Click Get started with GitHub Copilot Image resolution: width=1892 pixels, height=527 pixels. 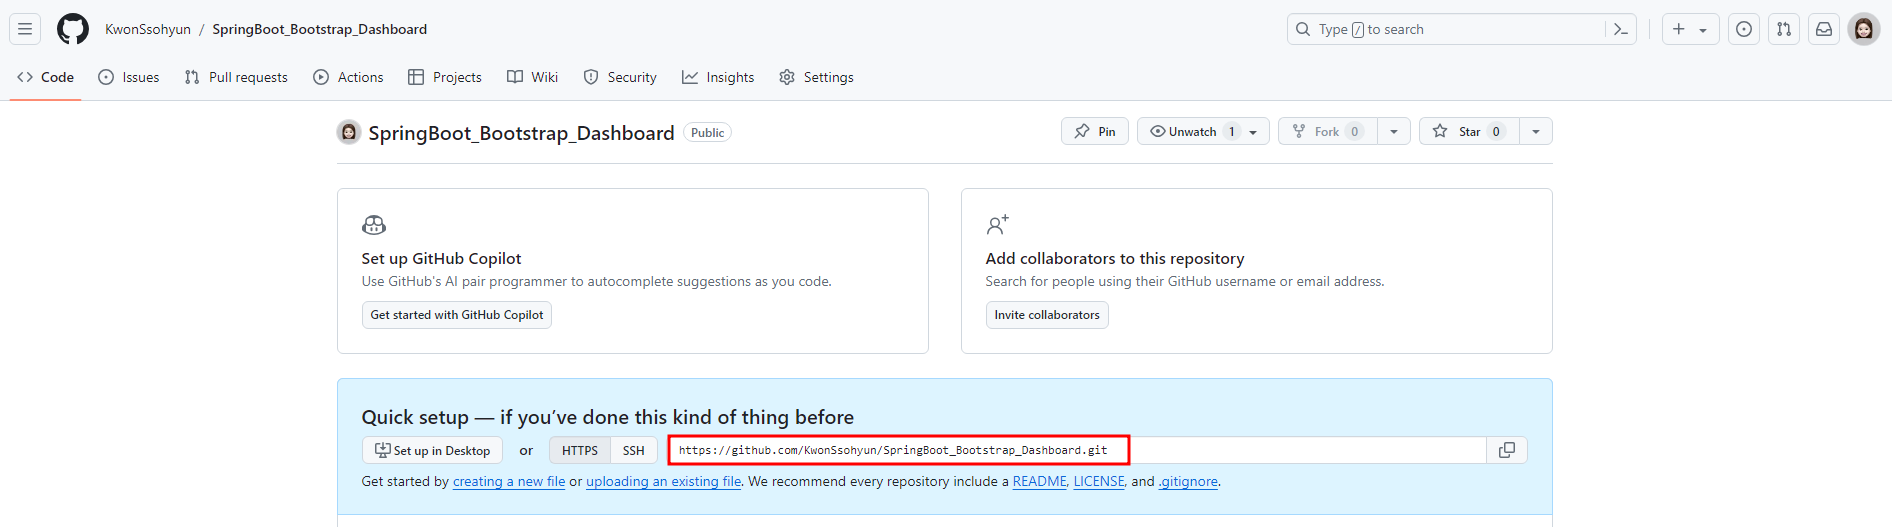point(457,315)
